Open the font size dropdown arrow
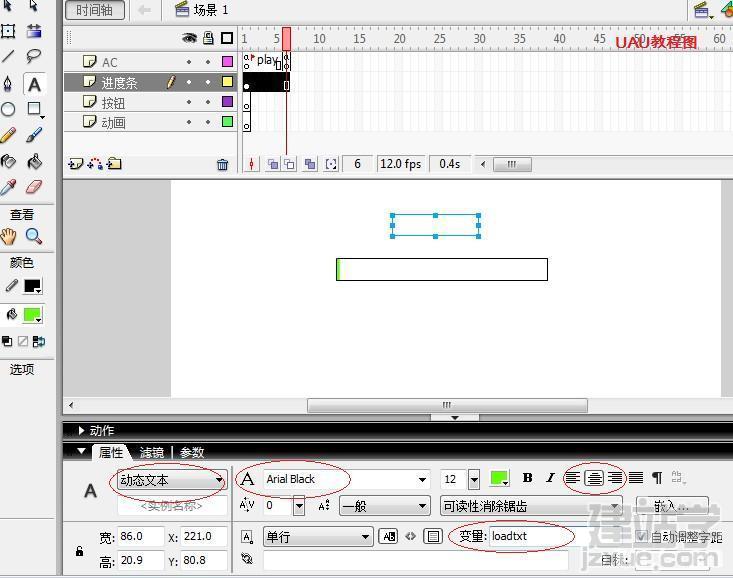733x578 pixels. pos(474,479)
